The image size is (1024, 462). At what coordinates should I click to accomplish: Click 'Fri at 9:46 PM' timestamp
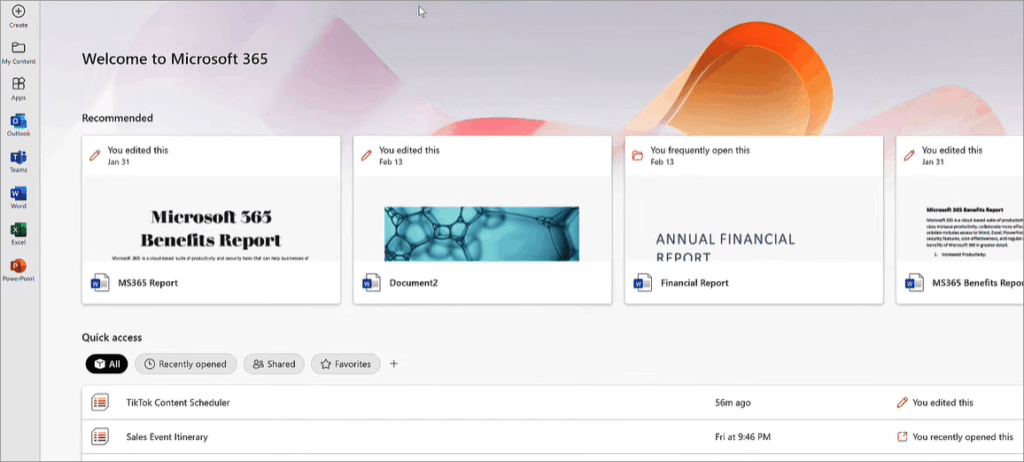(x=743, y=437)
